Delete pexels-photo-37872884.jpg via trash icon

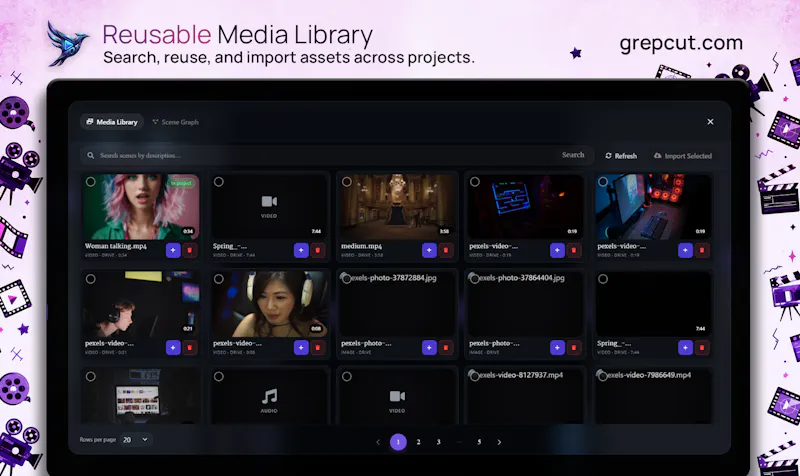click(446, 347)
